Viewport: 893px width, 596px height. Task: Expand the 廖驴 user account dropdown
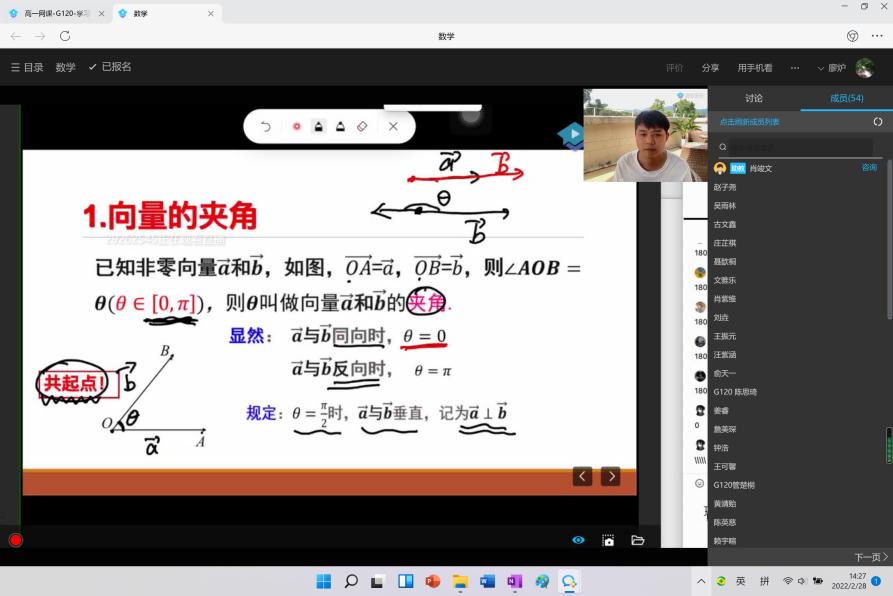pyautogui.click(x=832, y=68)
